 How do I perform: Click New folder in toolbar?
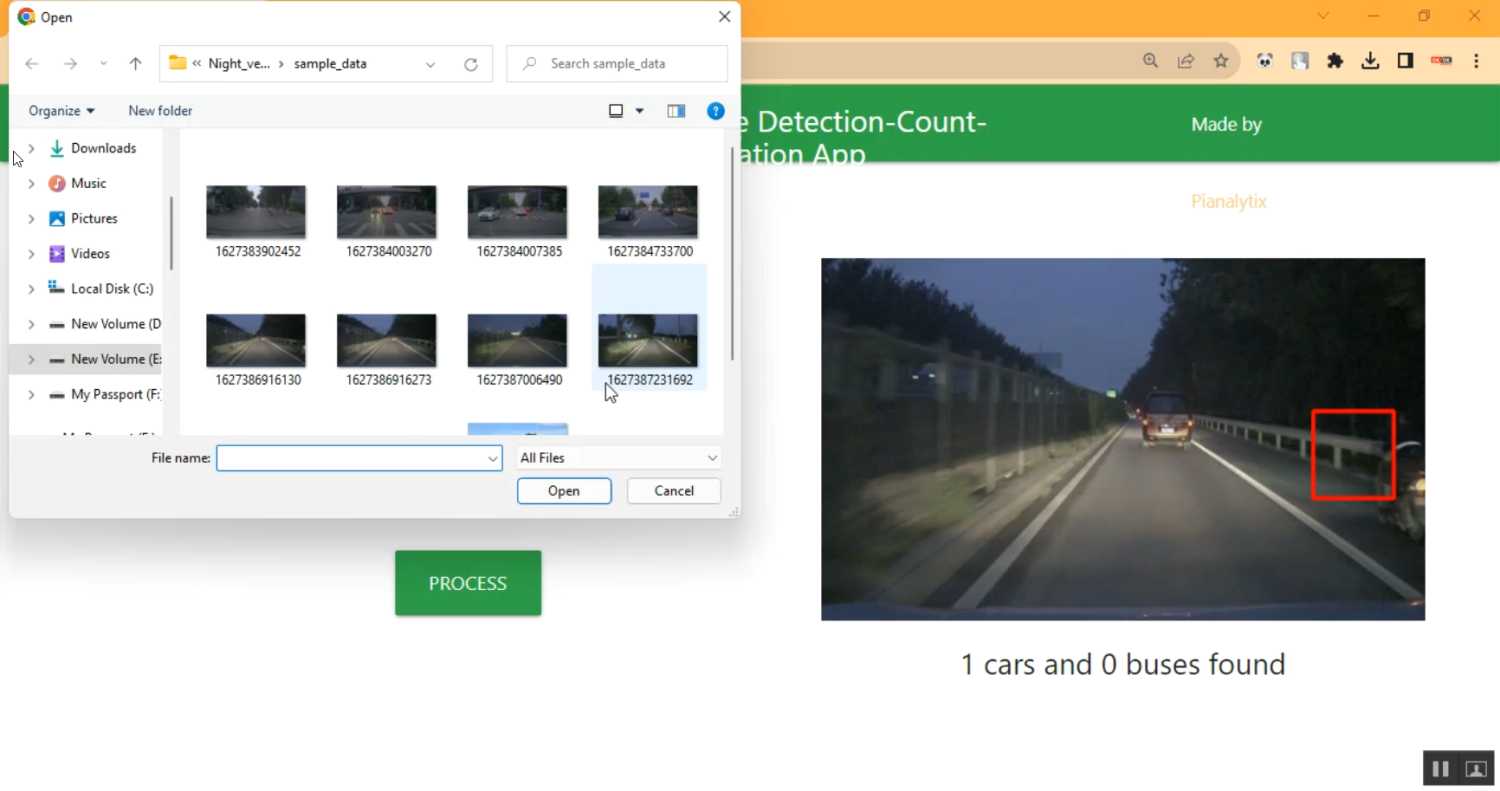(x=160, y=111)
